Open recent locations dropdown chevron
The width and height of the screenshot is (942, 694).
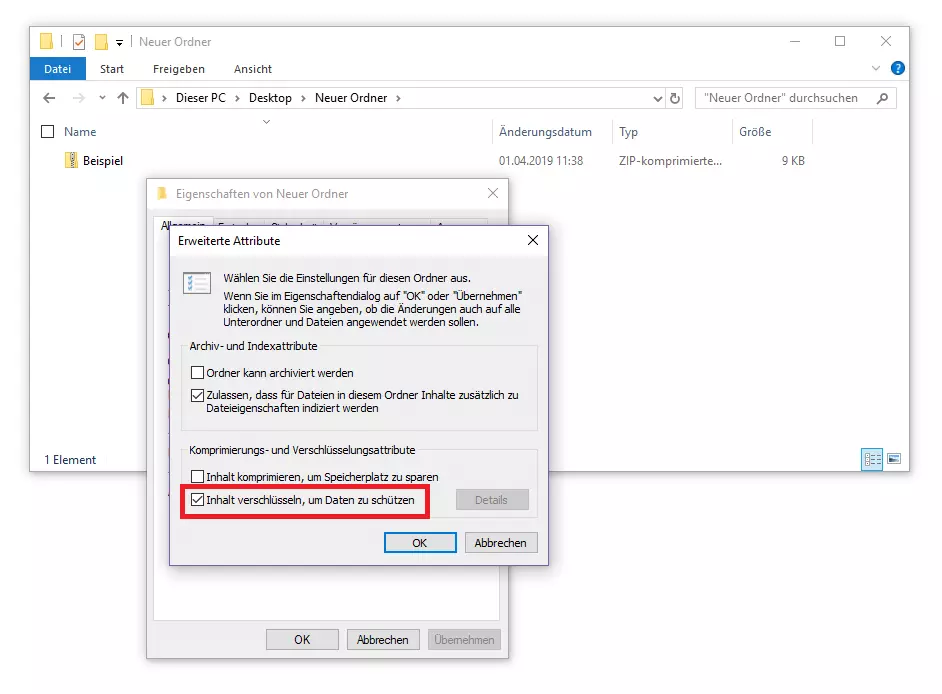[x=102, y=97]
